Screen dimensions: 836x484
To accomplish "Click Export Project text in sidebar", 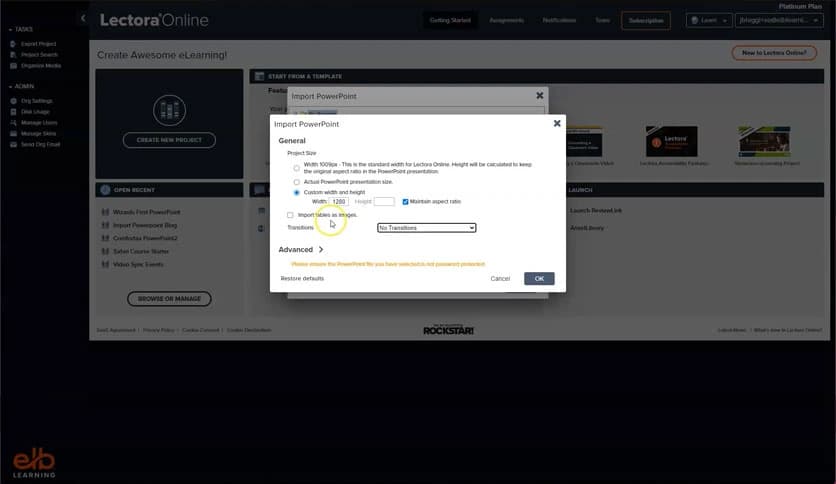I will tap(38, 44).
